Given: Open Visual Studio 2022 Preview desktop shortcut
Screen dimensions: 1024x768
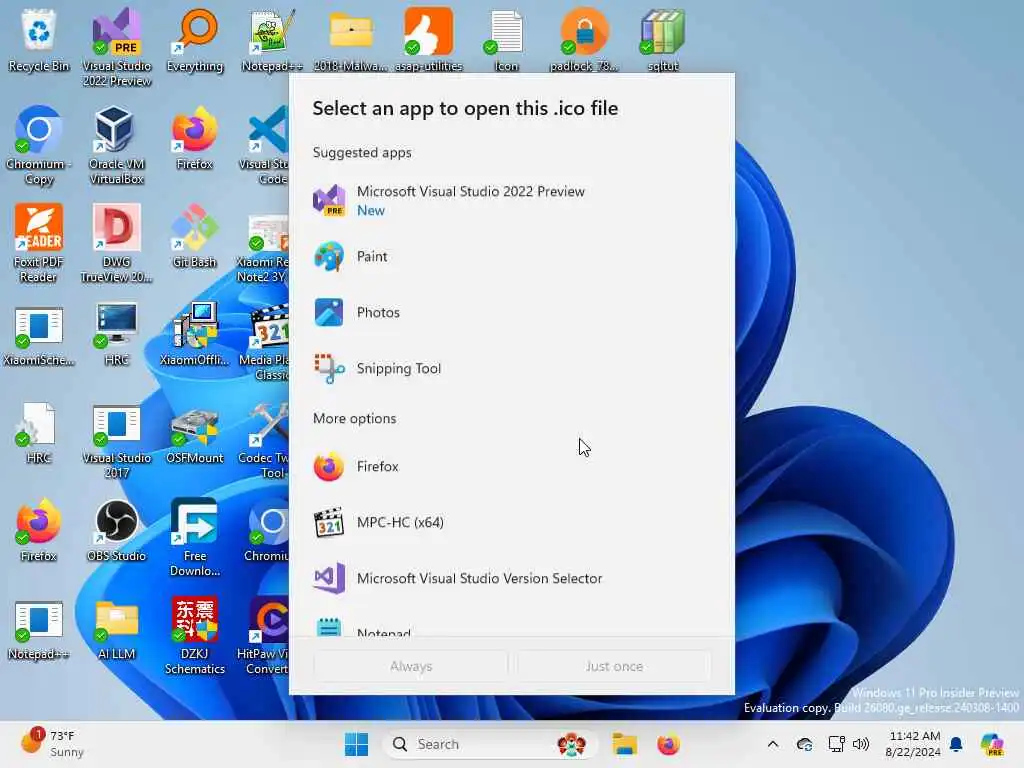Looking at the screenshot, I should coord(116,47).
